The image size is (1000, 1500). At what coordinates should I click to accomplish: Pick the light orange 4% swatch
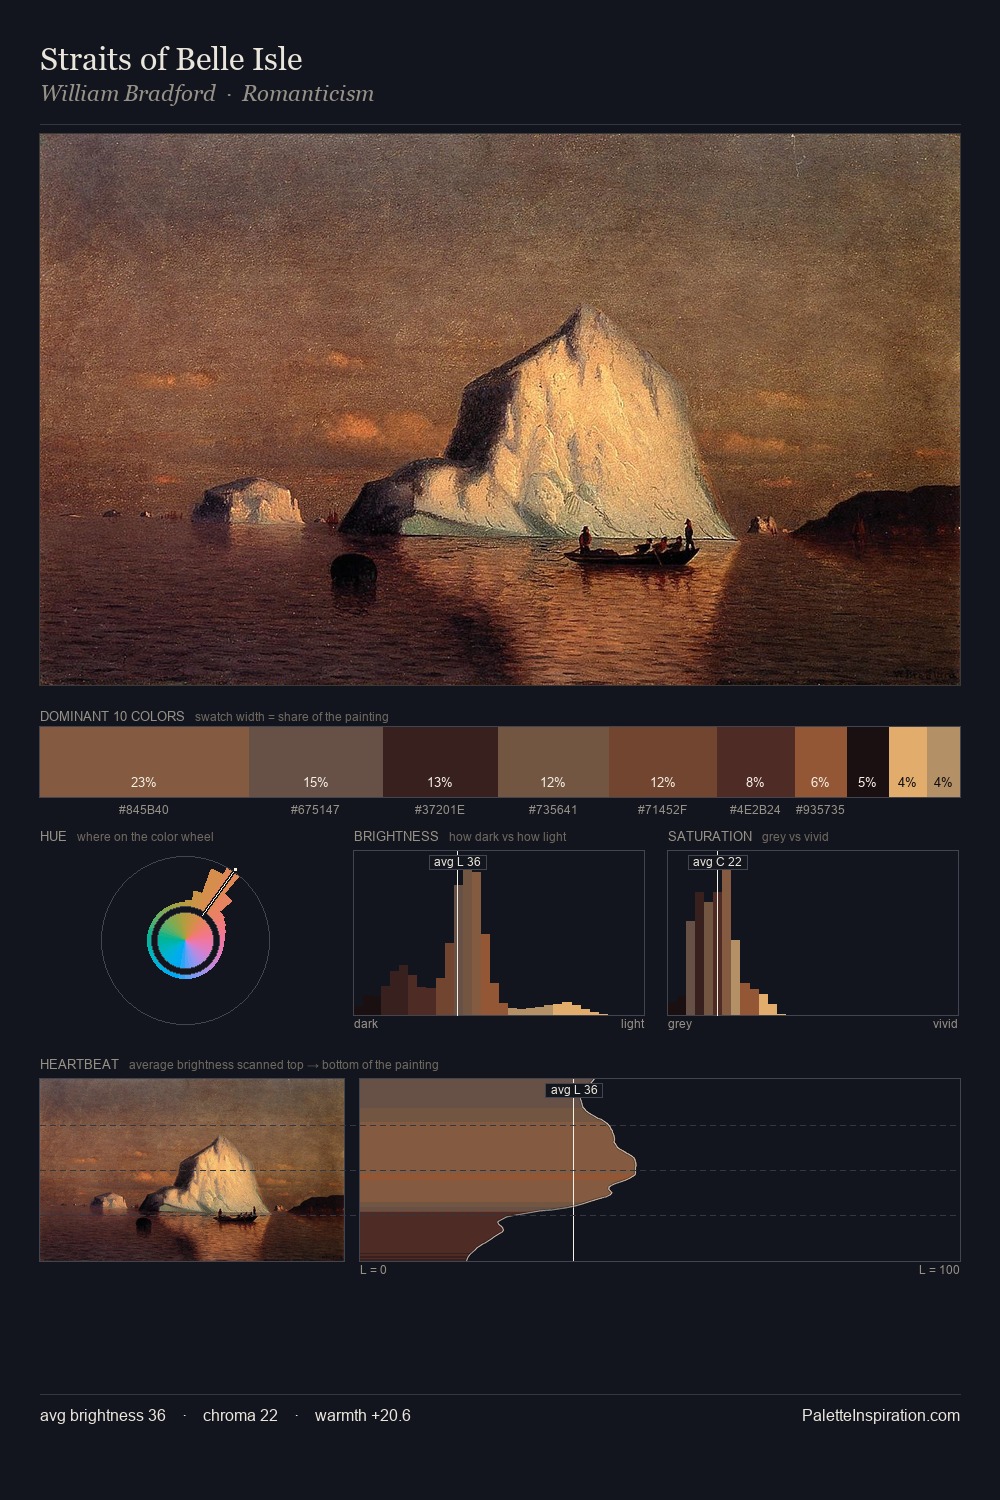[x=908, y=762]
